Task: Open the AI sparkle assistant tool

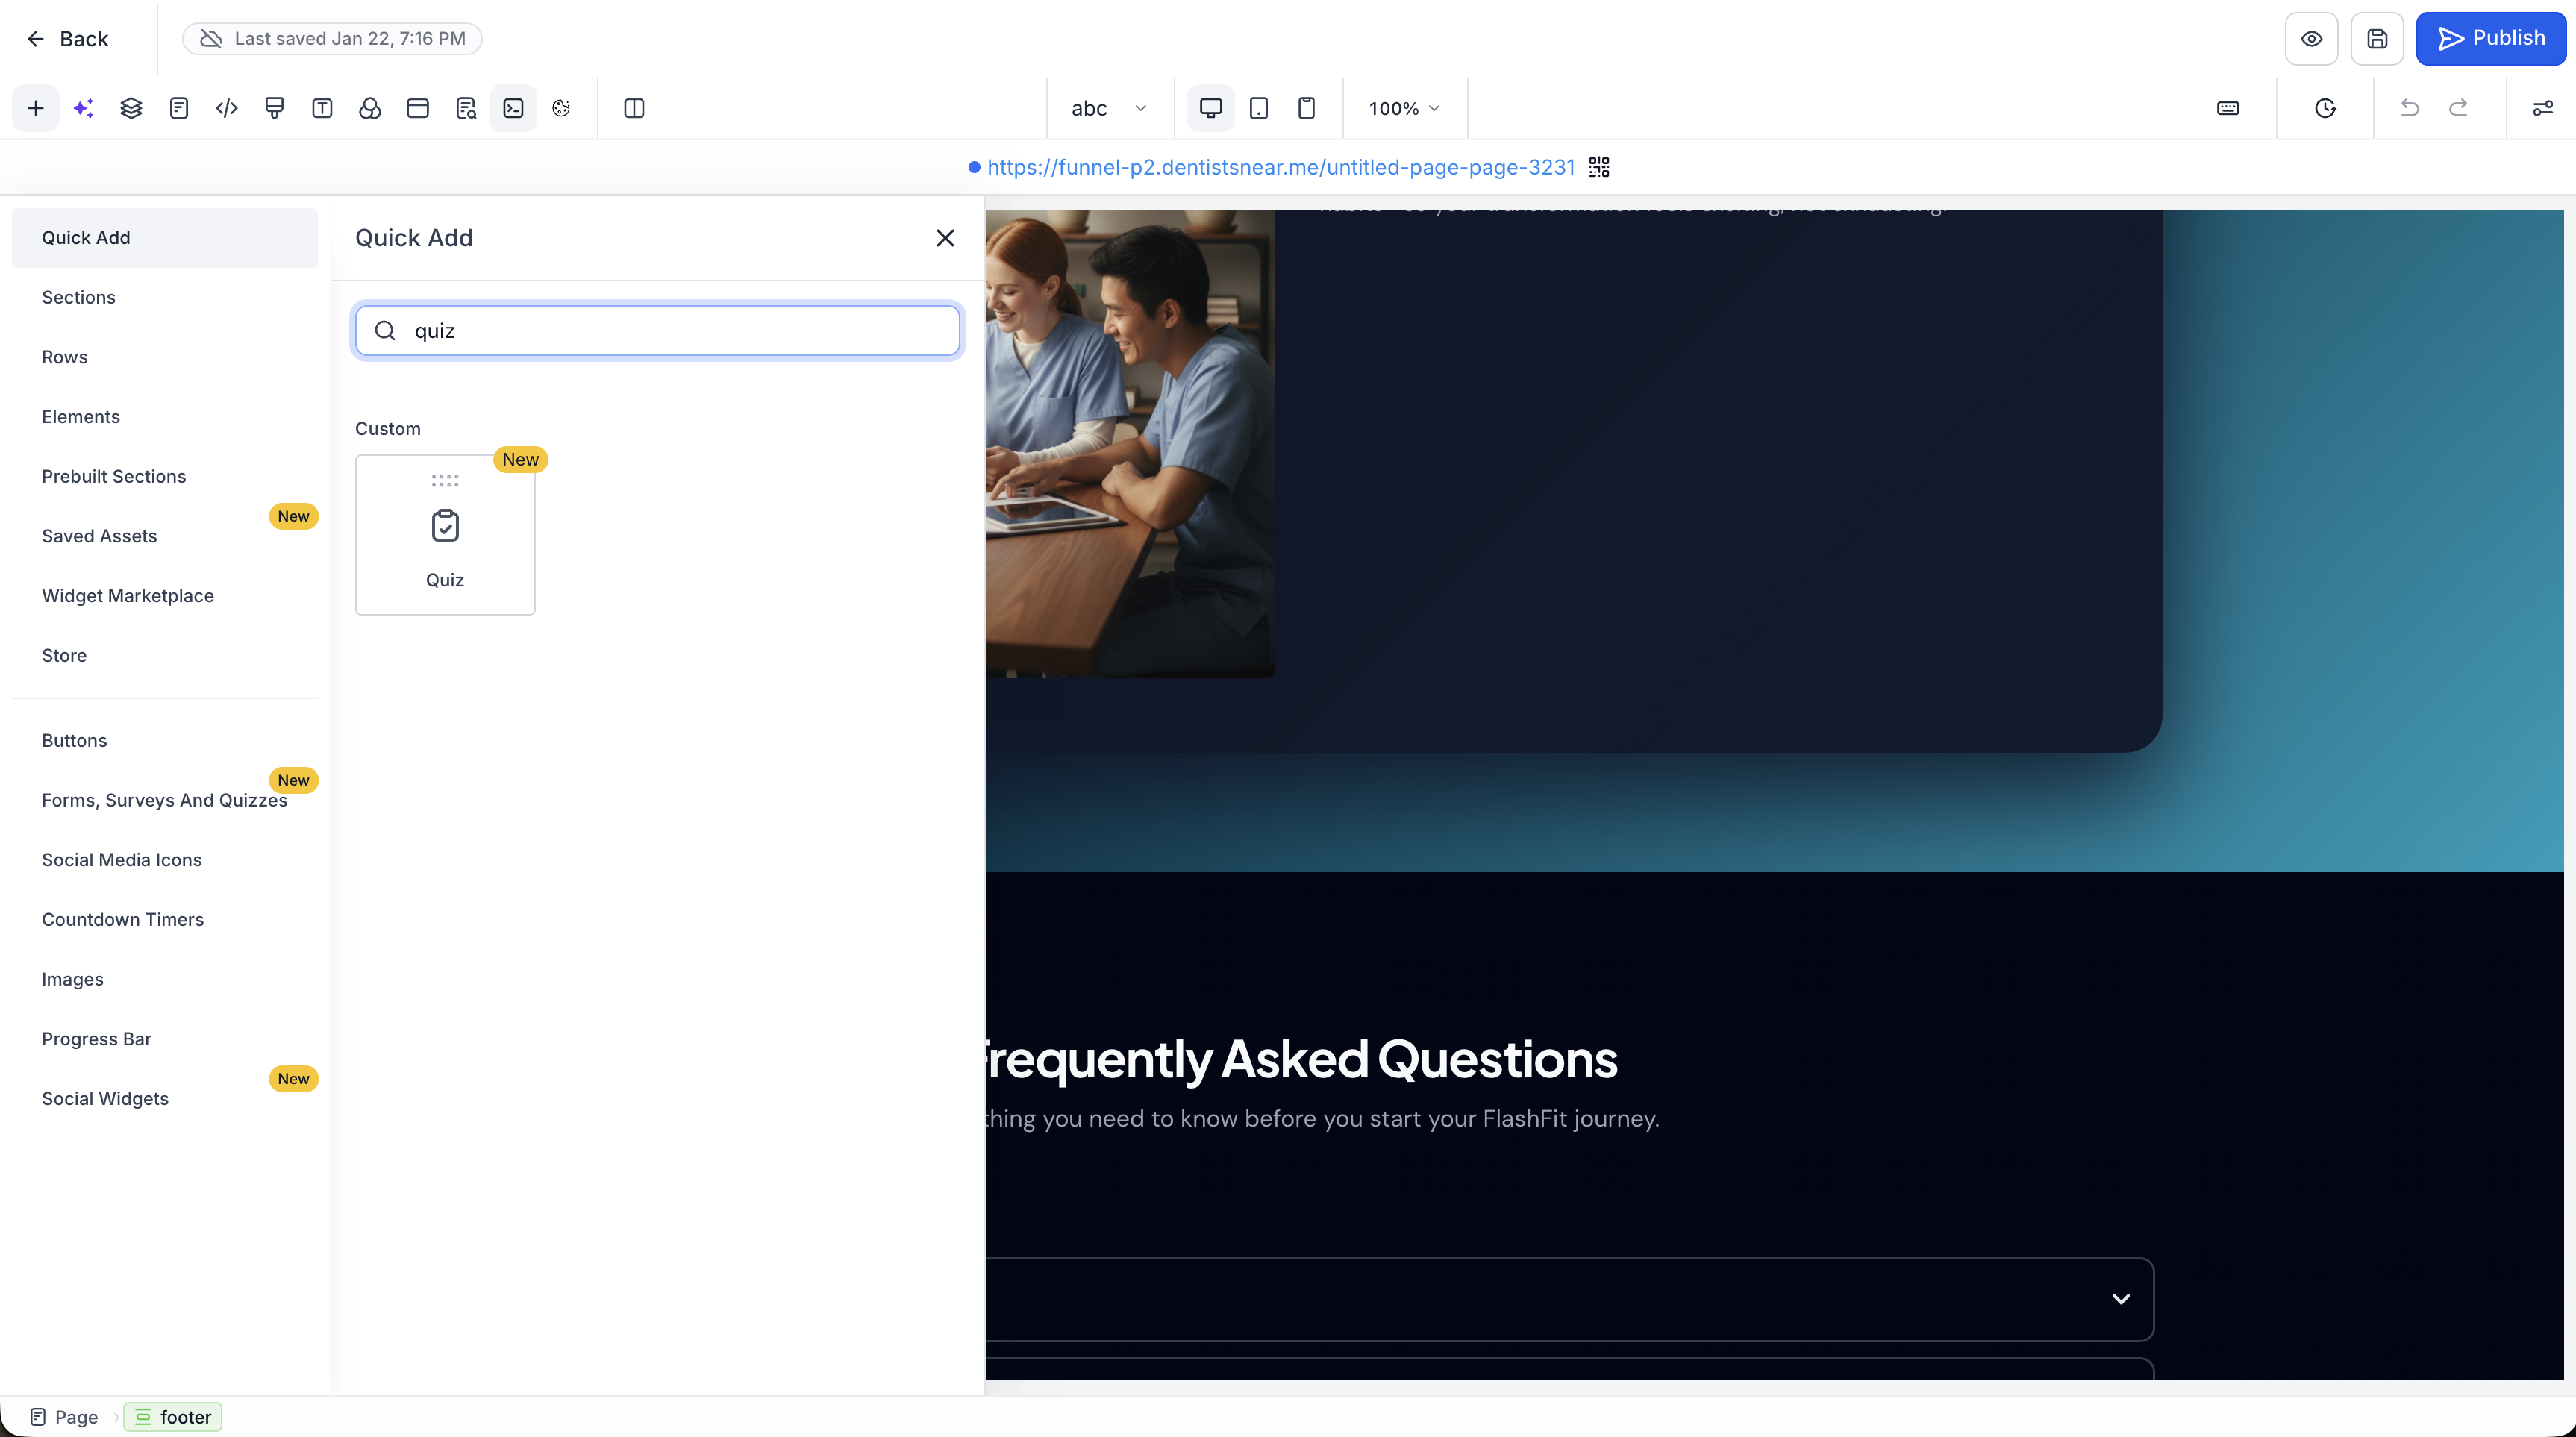Action: 84,108
